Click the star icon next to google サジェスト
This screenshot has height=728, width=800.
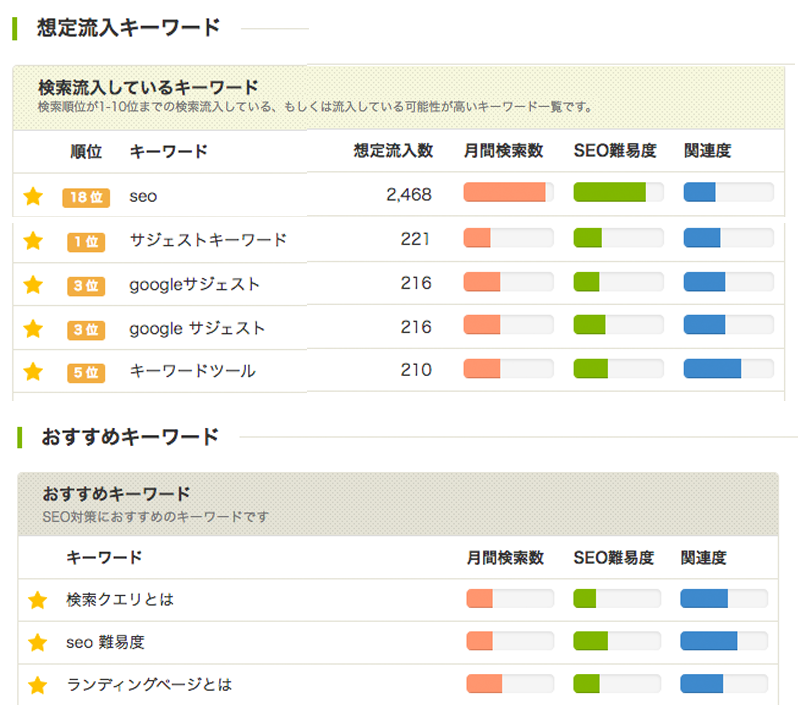click(33, 329)
